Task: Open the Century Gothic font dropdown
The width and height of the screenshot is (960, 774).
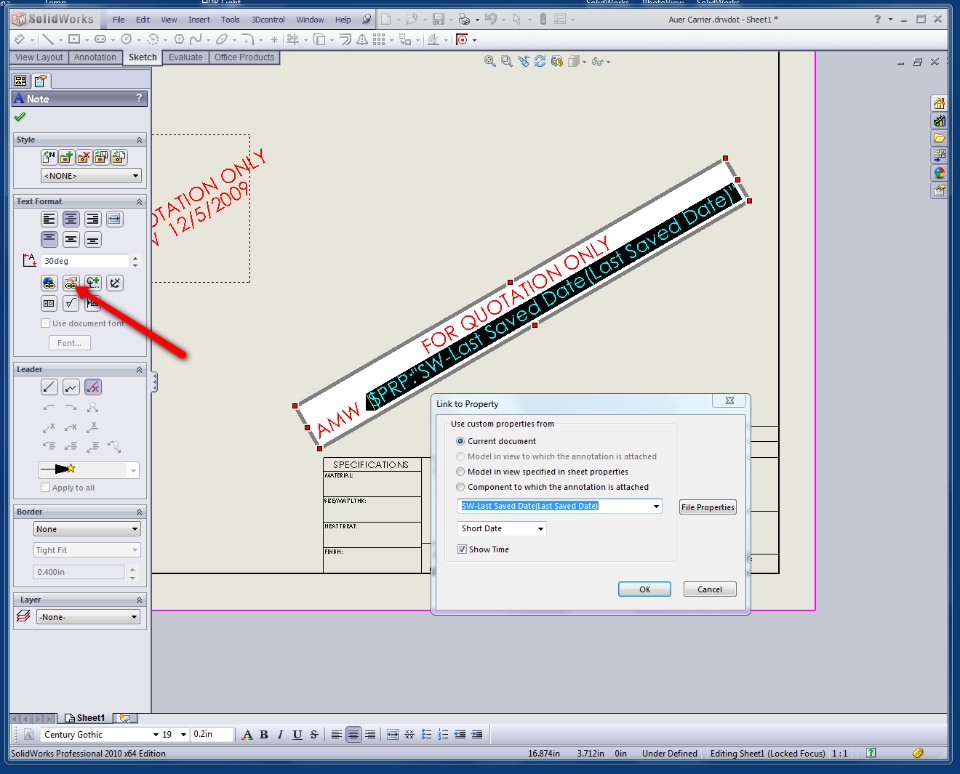Action: [x=156, y=734]
